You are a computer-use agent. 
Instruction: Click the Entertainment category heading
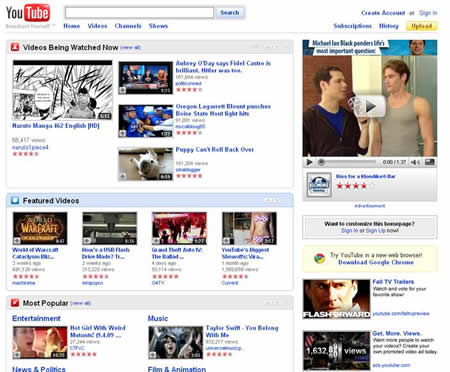[36, 318]
